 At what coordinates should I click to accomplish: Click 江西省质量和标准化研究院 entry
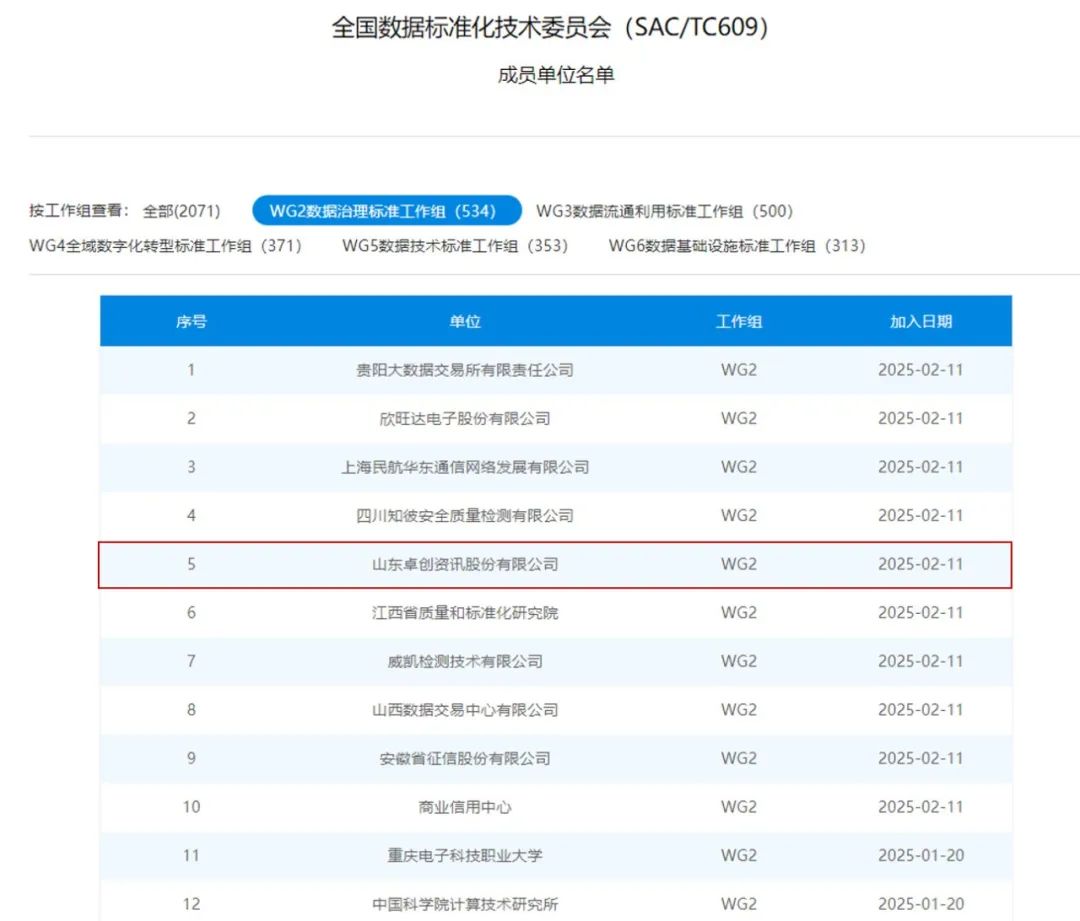pyautogui.click(x=465, y=613)
